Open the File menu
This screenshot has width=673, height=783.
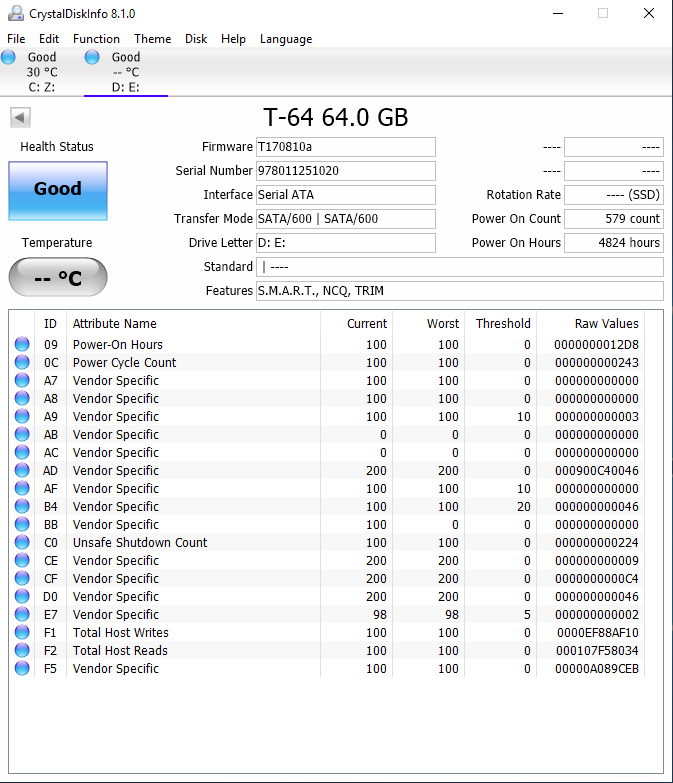click(16, 39)
